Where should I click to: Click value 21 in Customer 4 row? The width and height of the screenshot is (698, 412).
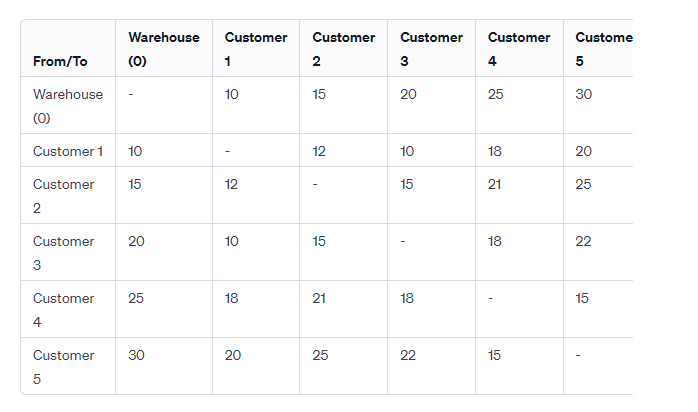(319, 298)
